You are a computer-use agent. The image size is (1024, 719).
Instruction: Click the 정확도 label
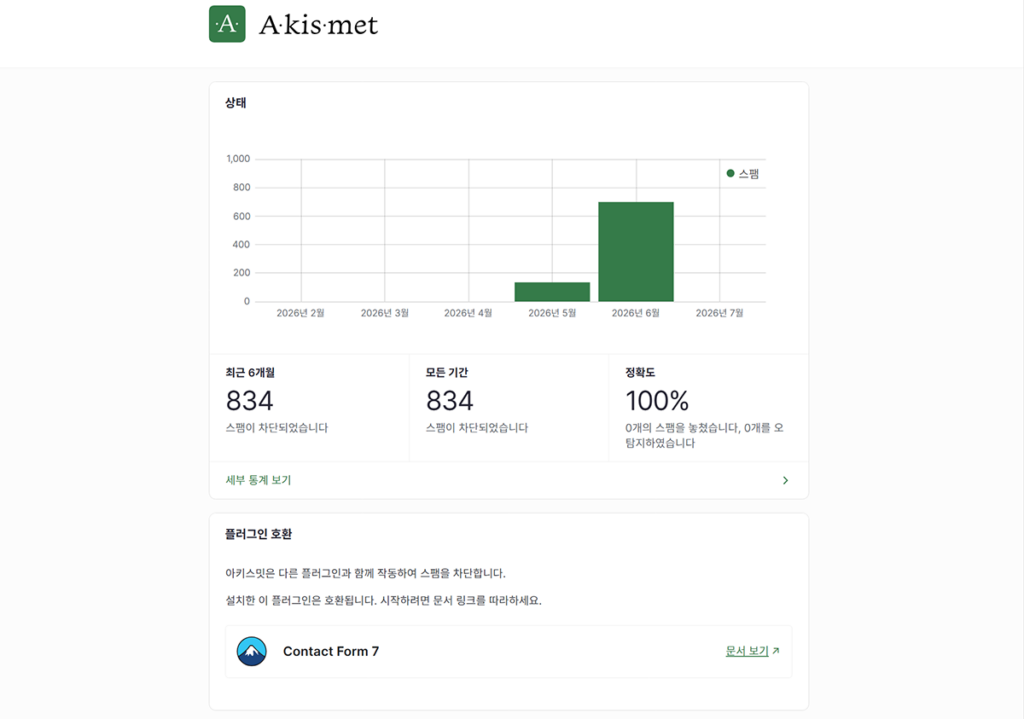click(x=640, y=372)
